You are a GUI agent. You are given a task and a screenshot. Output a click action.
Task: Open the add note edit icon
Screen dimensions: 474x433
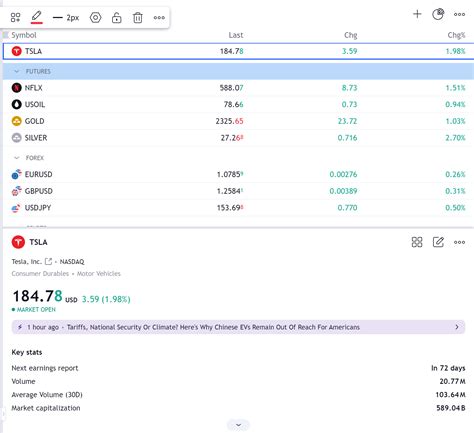coord(438,242)
